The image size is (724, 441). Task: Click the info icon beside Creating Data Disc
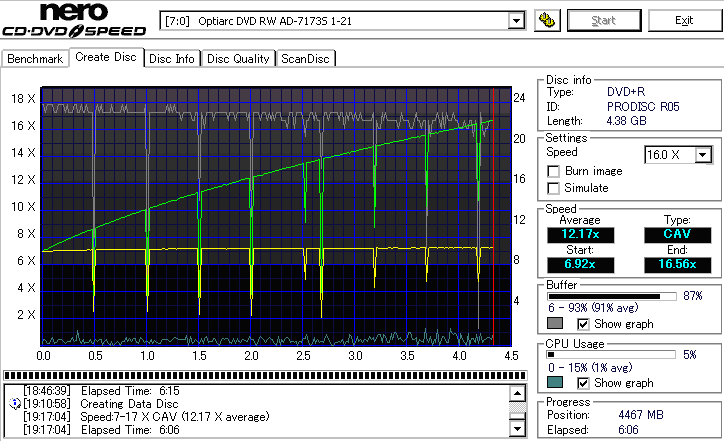(14, 402)
